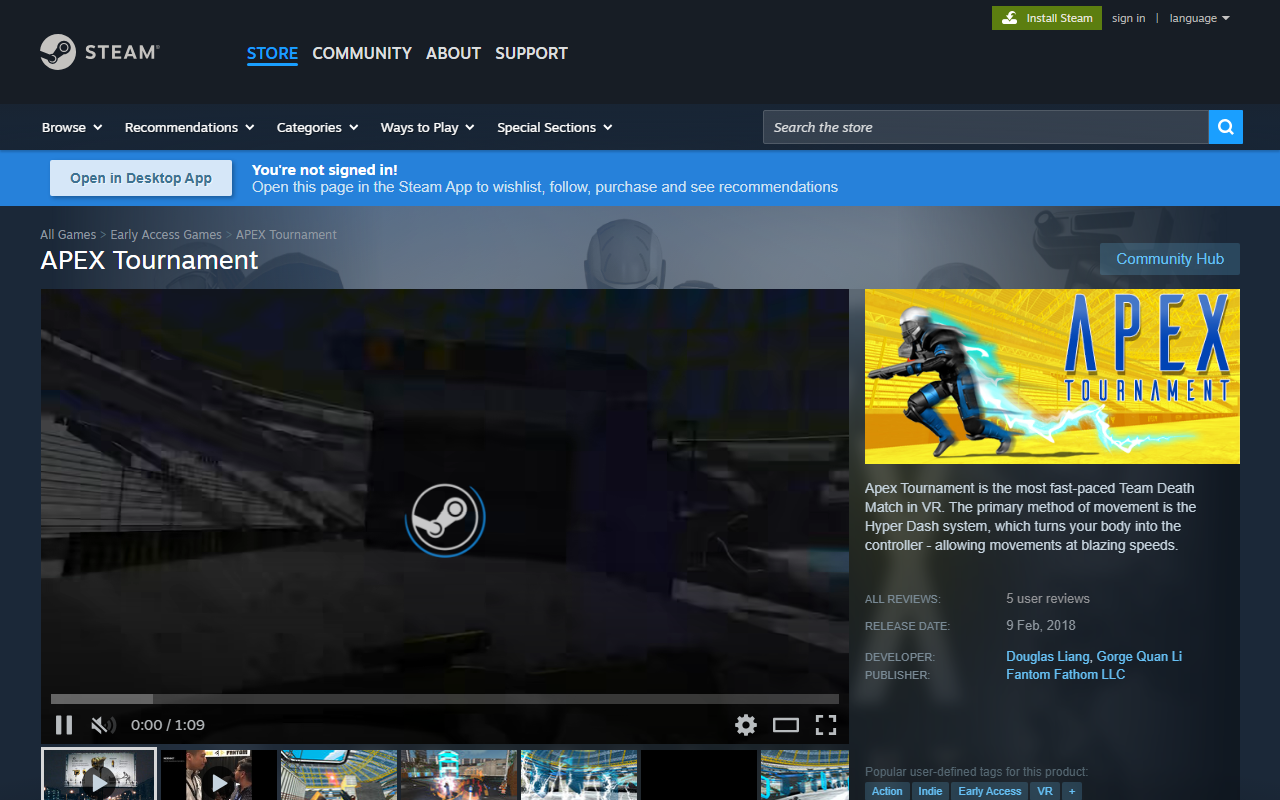The width and height of the screenshot is (1280, 800).
Task: Click the plus button beside the VR tag
Action: tap(1072, 791)
